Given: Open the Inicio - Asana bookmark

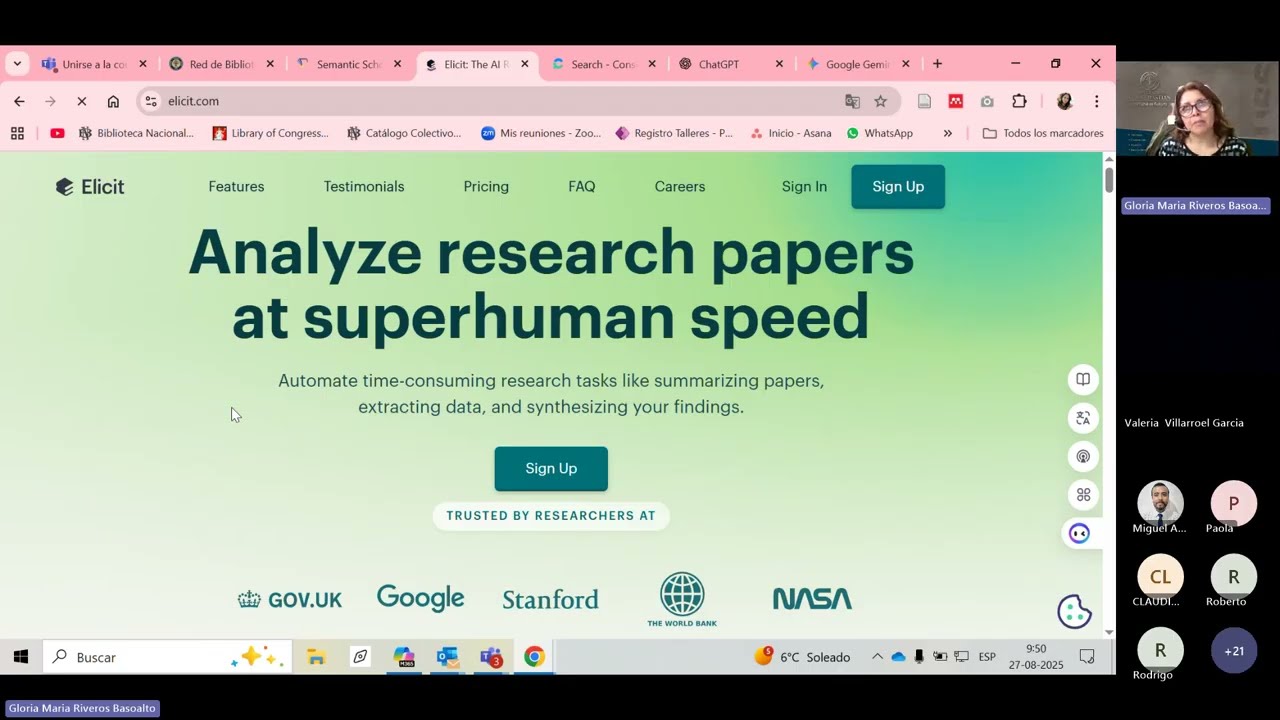Looking at the screenshot, I should (790, 133).
